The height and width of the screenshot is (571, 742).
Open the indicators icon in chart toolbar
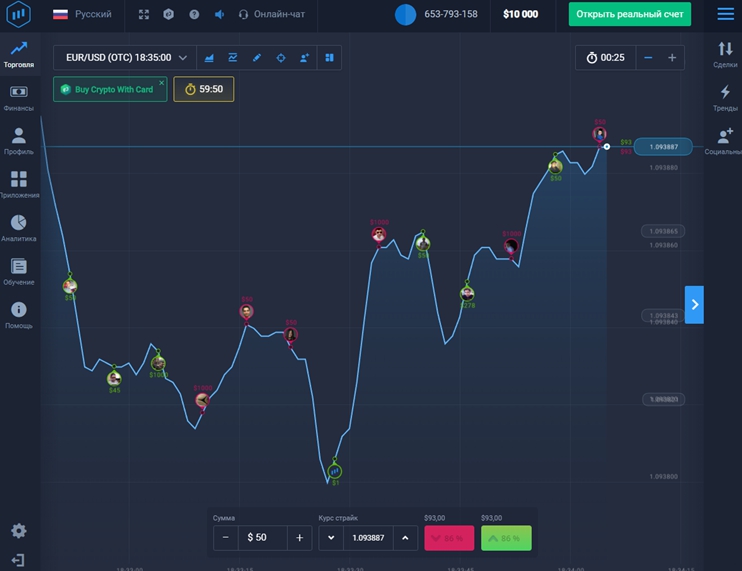click(233, 58)
